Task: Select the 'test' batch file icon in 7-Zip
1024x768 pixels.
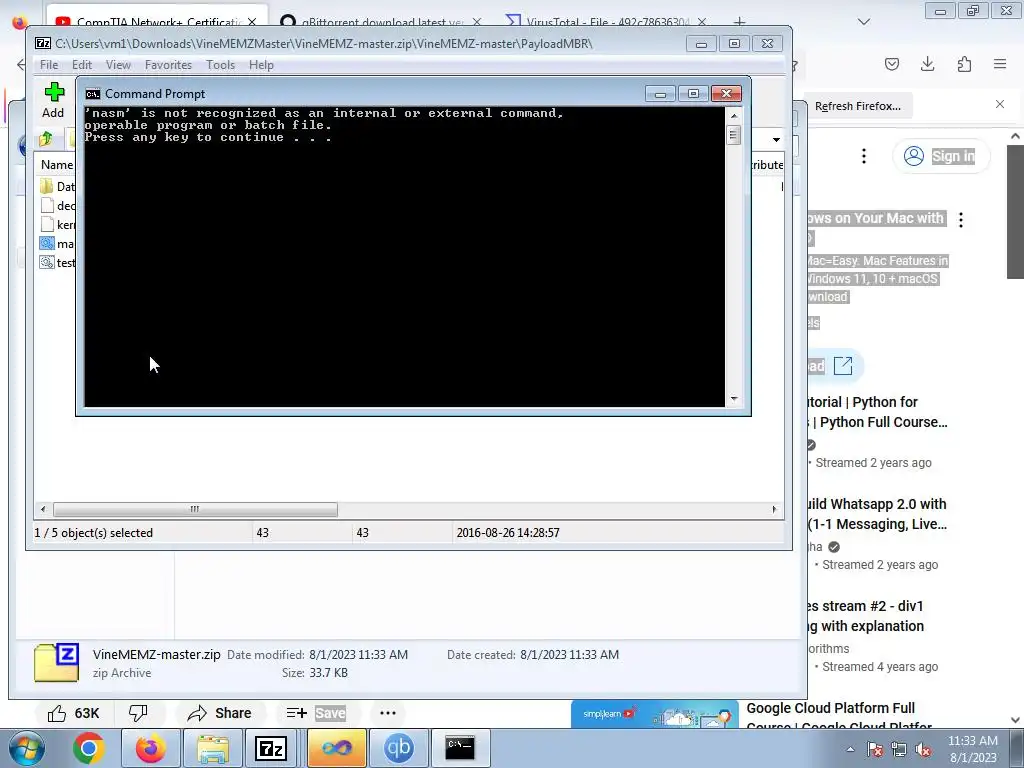Action: (x=46, y=263)
